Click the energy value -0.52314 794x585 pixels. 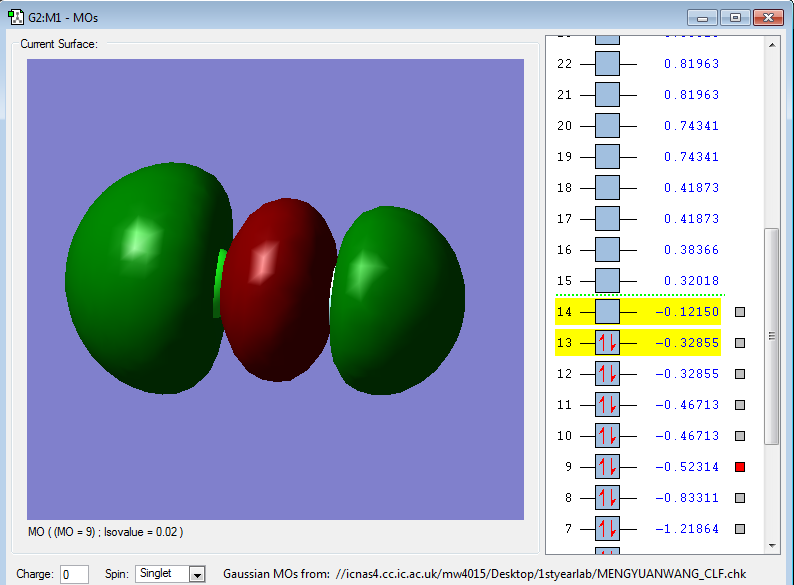(687, 467)
